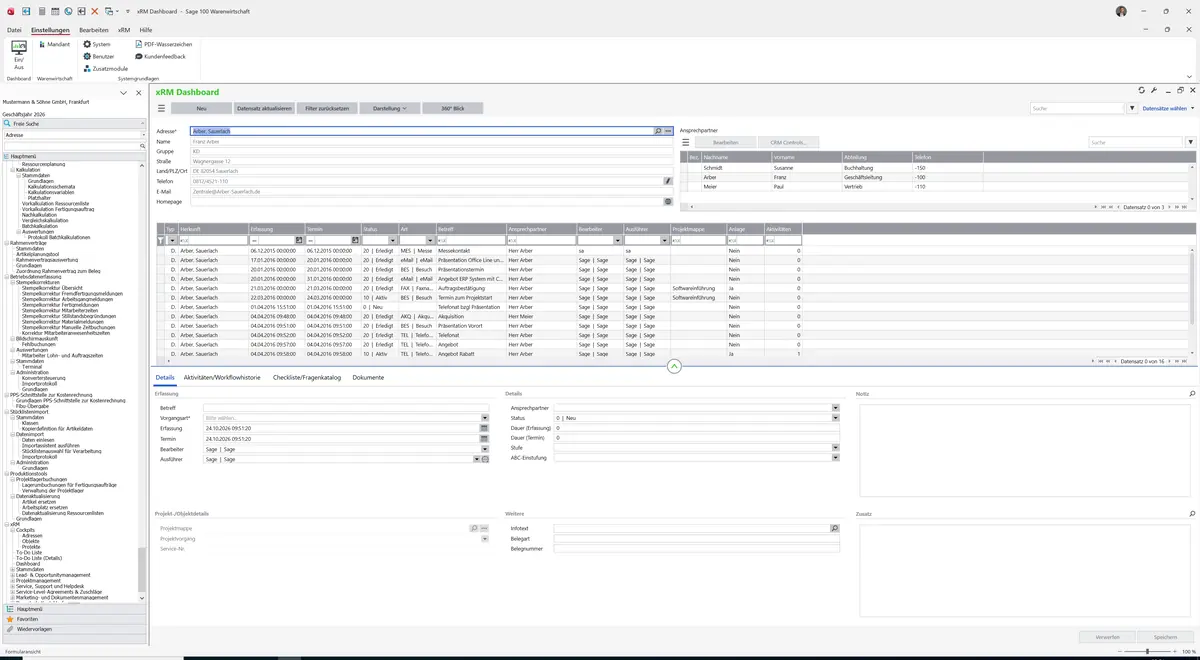Toggle the Dashboard Ein/Aus ribbon icon
The height and width of the screenshot is (660, 1200).
pyautogui.click(x=19, y=54)
